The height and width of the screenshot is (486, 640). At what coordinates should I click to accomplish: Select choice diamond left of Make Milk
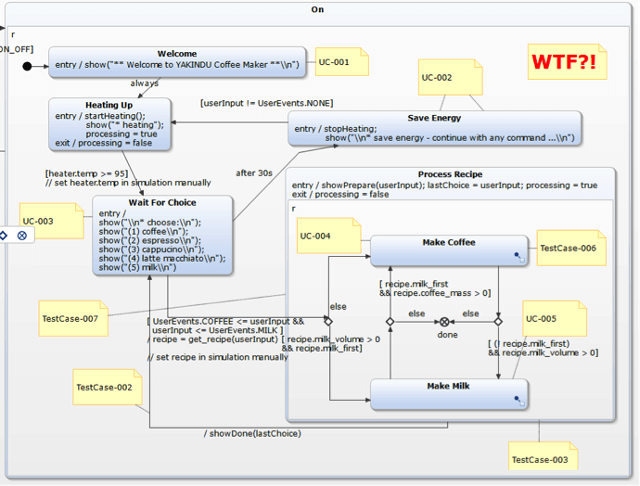(328, 321)
